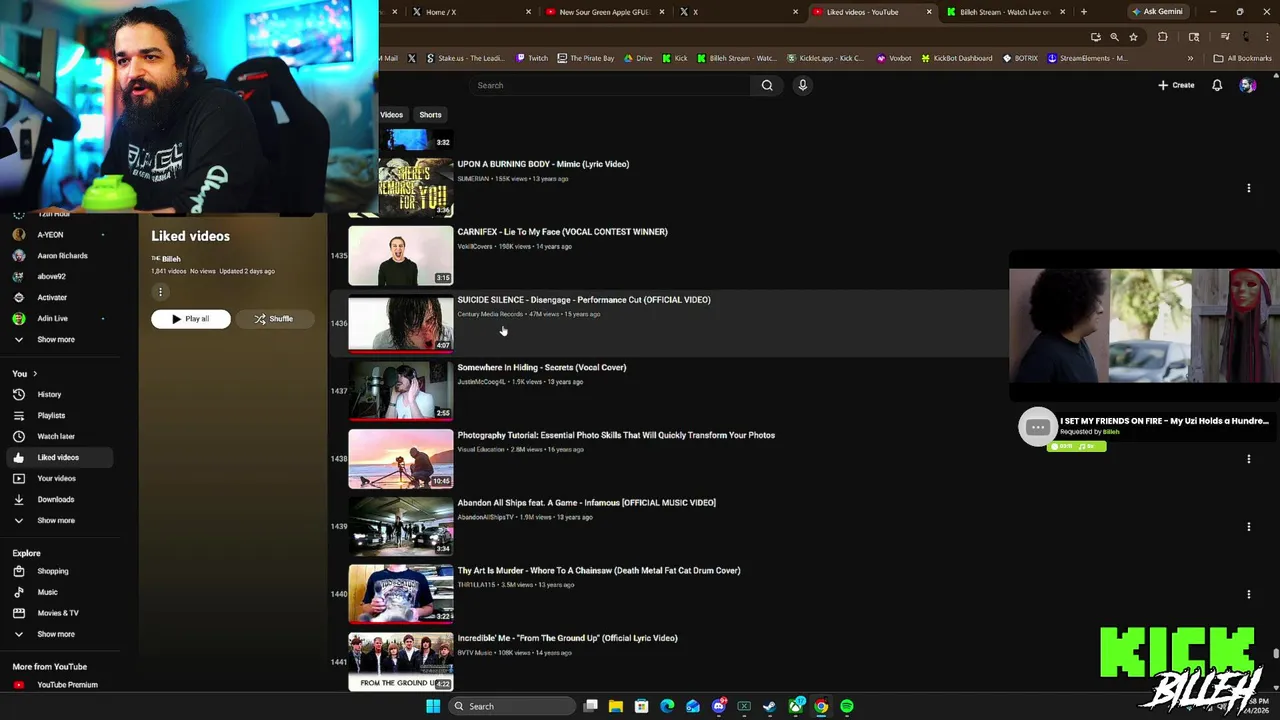Click the Windows taskbar Search box
Viewport: 1280px width, 720px height.
(x=510, y=706)
